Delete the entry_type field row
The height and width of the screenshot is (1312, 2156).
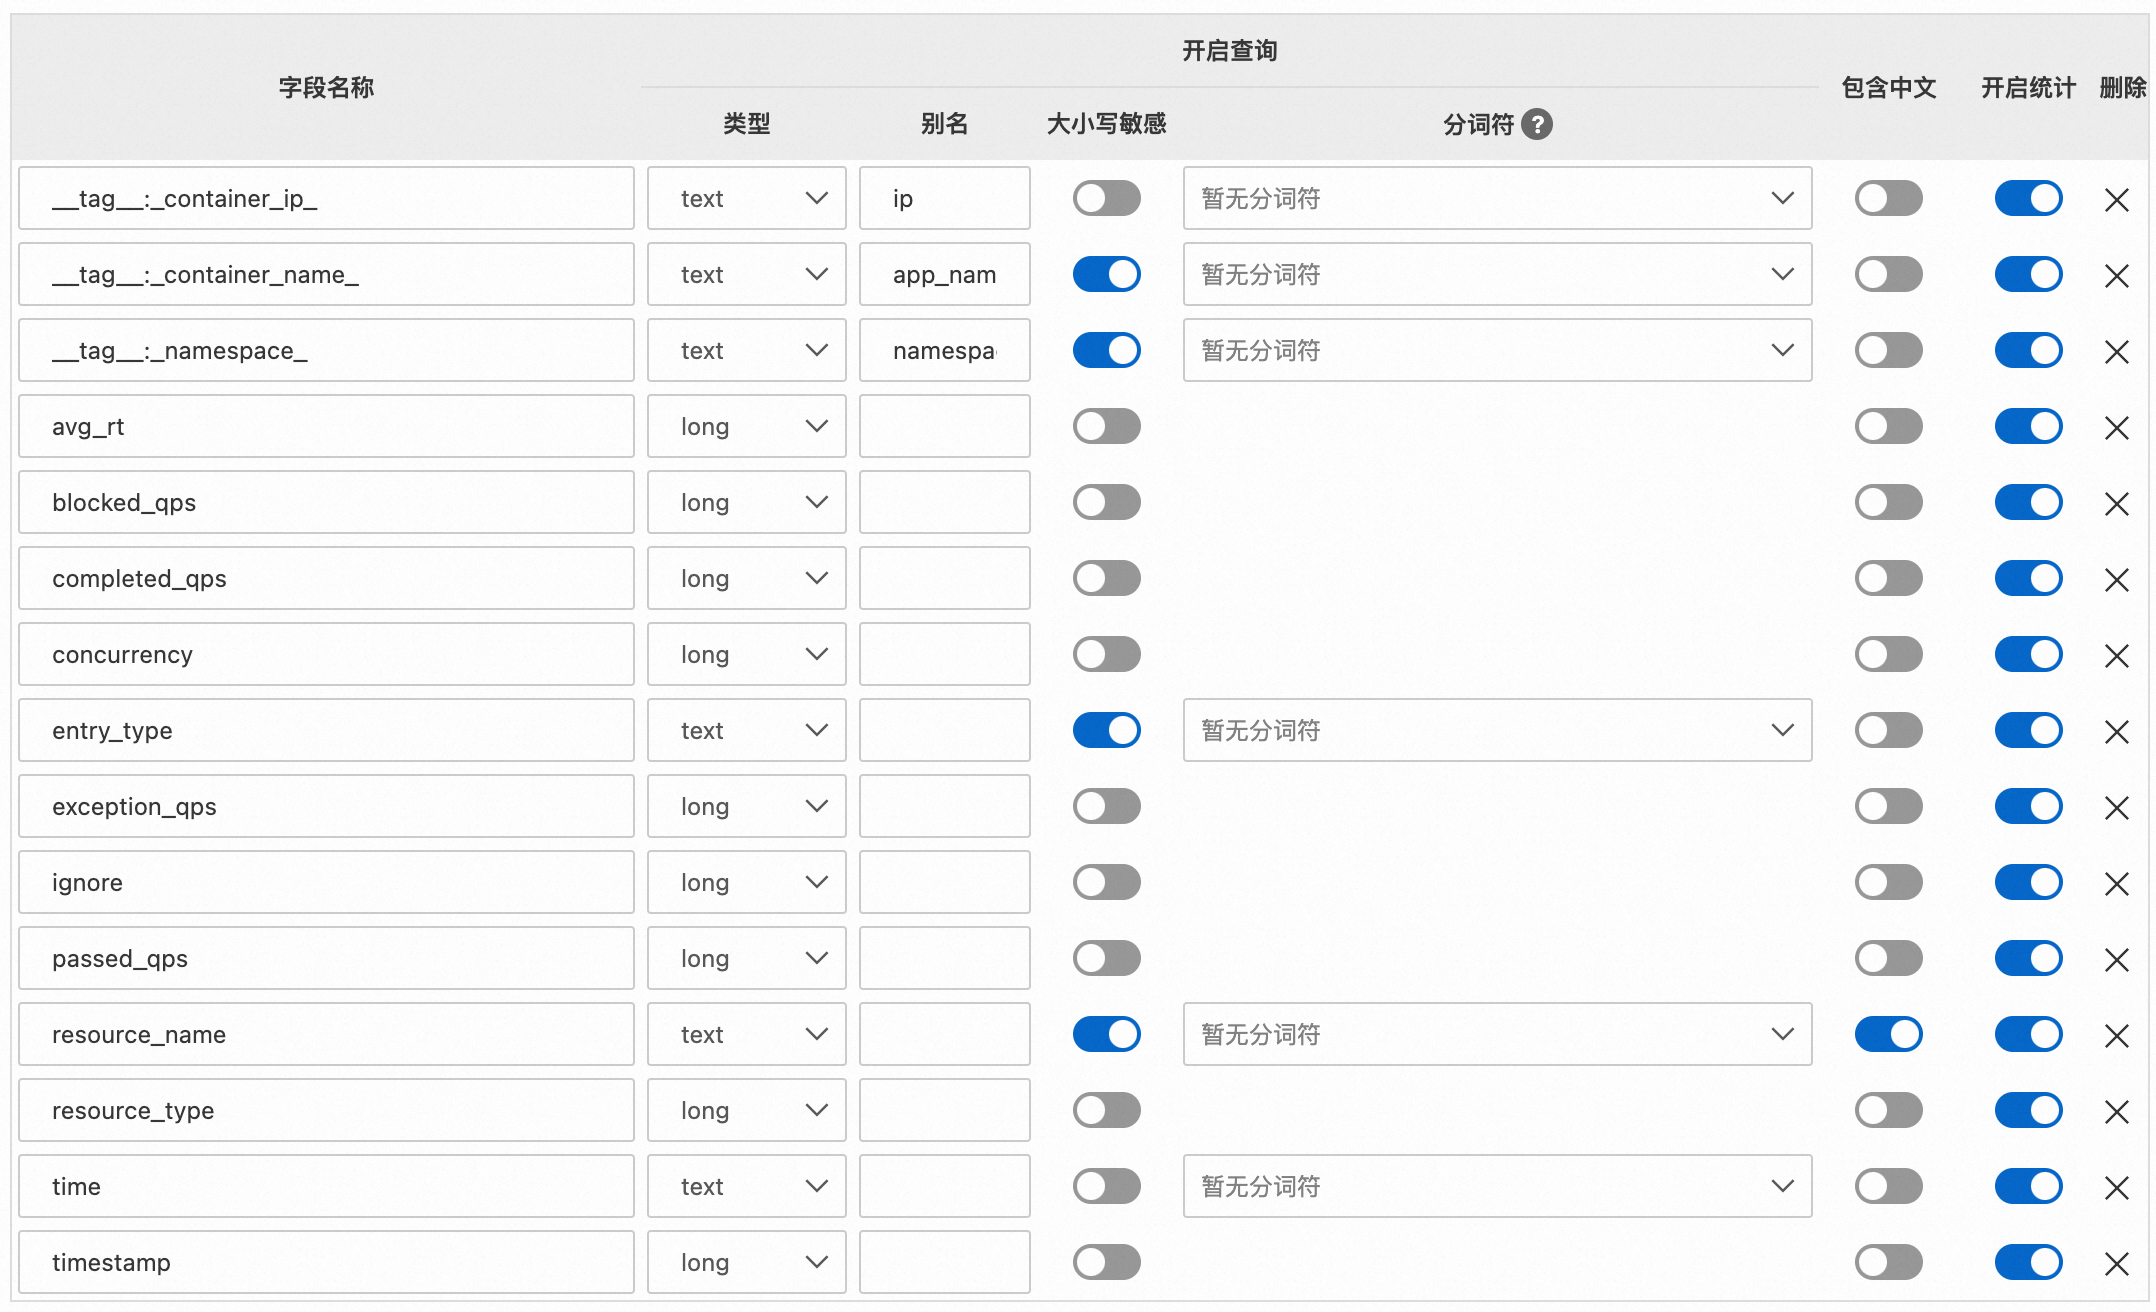point(2116,732)
